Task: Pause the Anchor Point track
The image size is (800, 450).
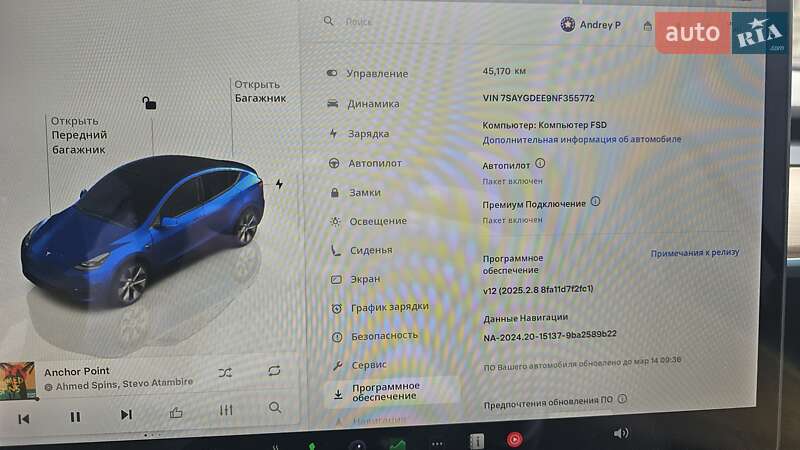Action: [75, 416]
